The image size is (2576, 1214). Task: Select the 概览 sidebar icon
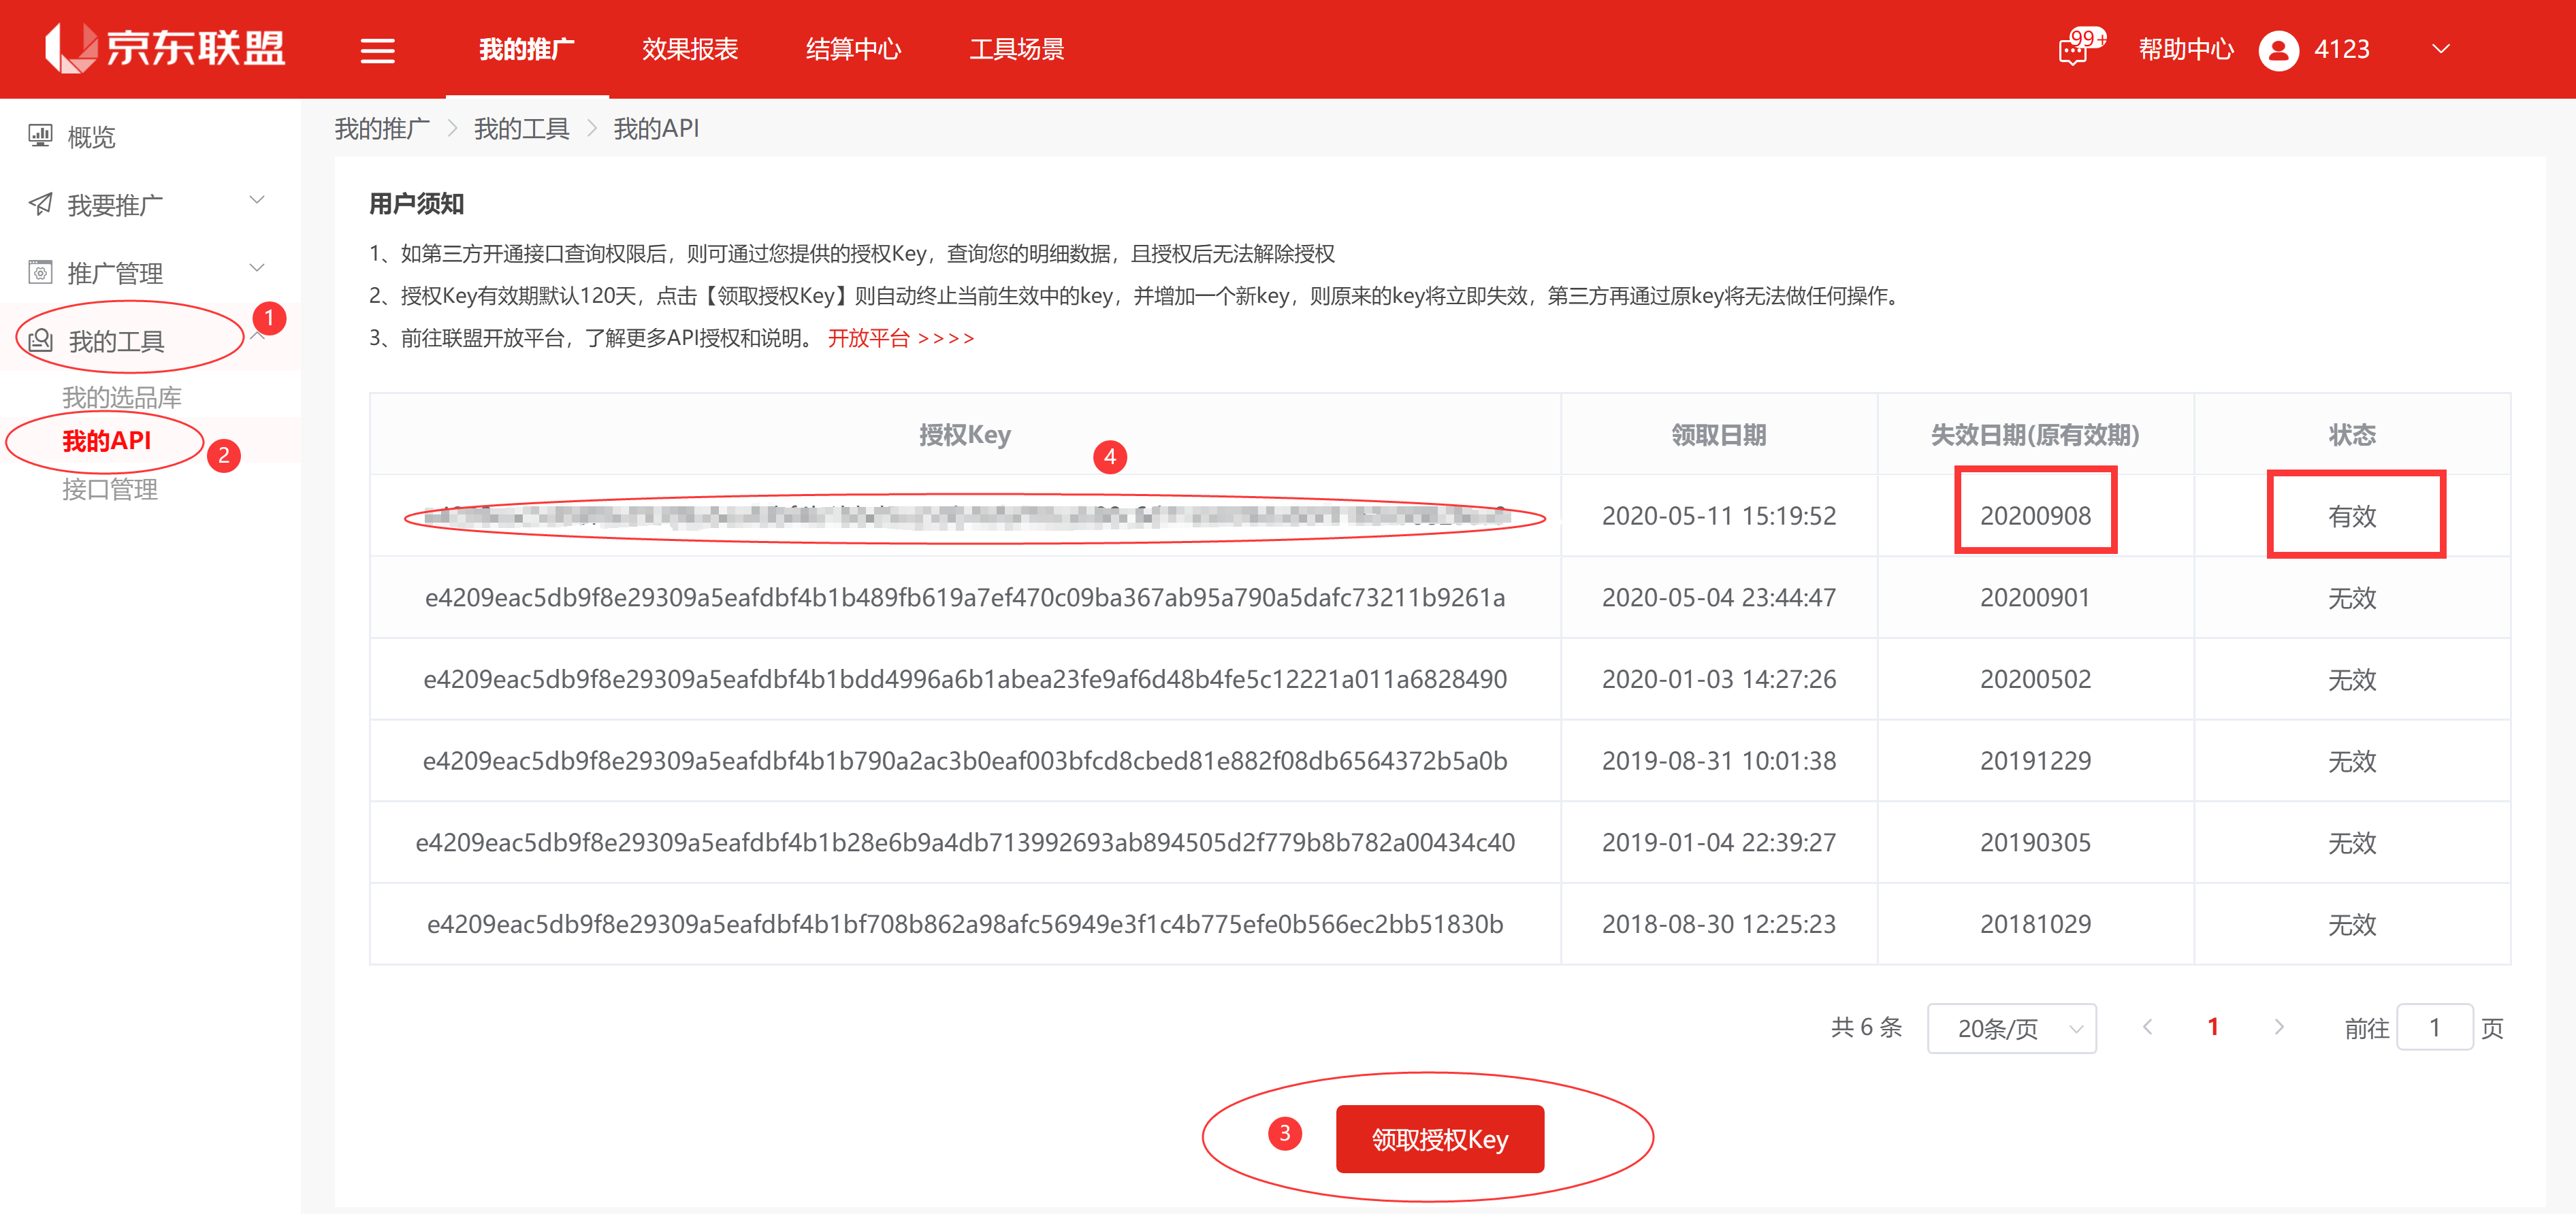tap(40, 134)
